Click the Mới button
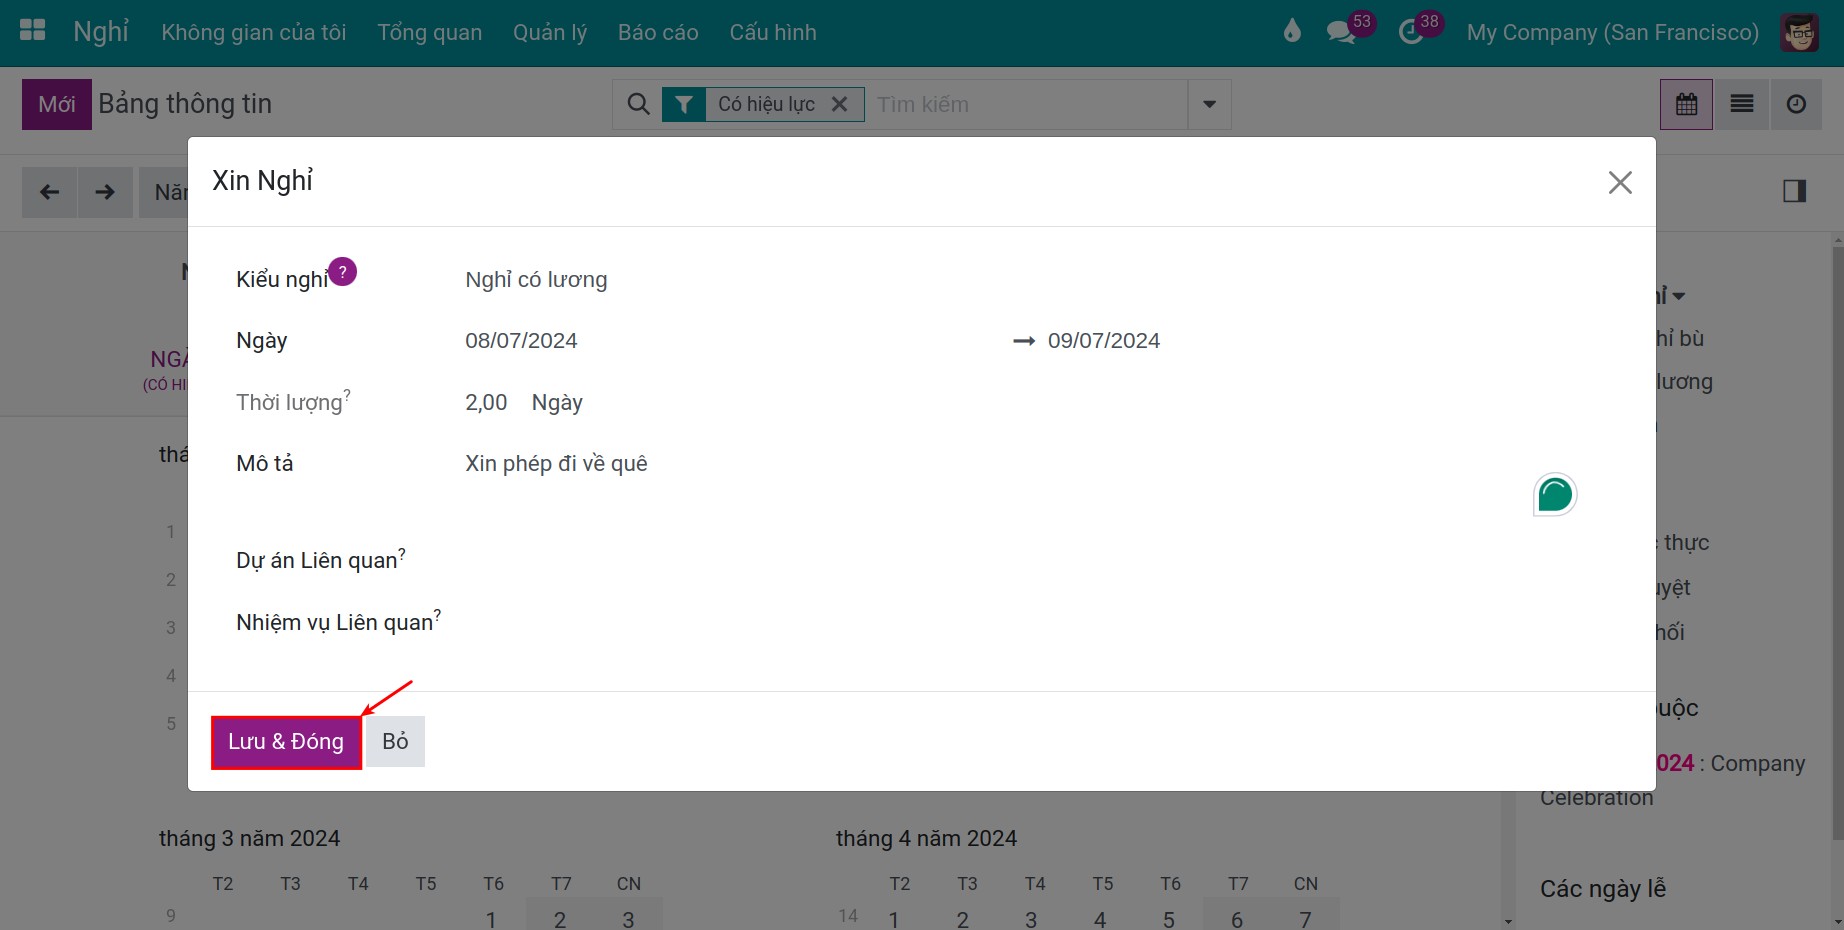 [57, 104]
